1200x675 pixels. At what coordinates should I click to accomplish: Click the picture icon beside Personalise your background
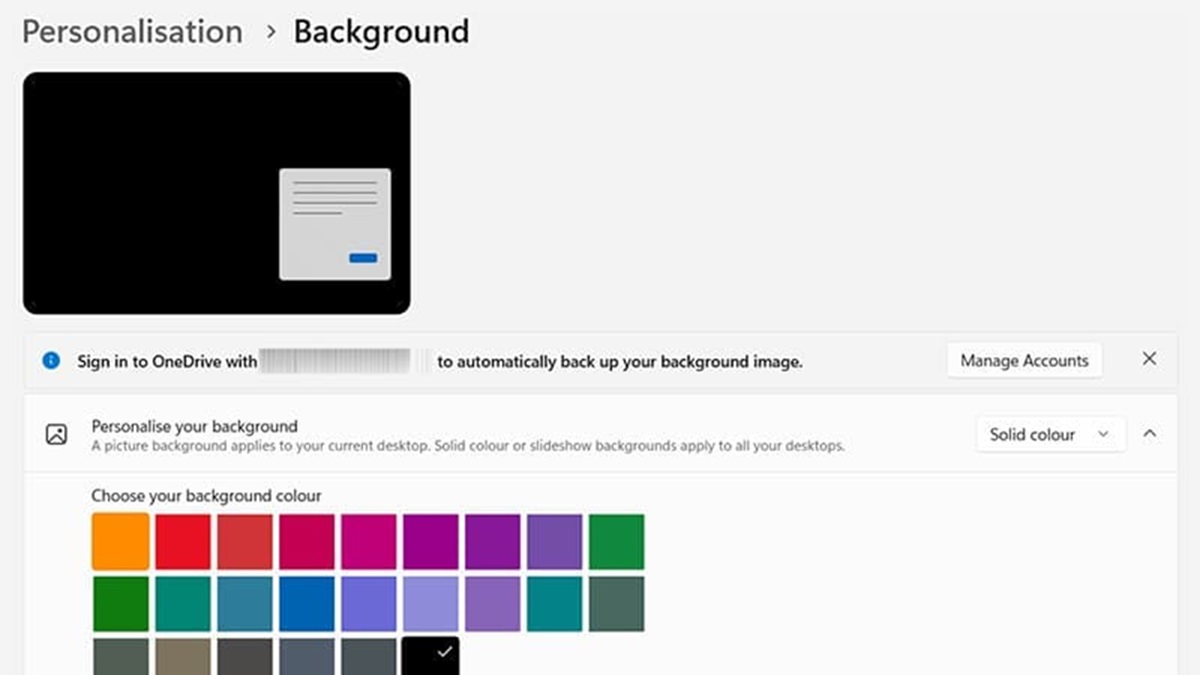click(57, 435)
